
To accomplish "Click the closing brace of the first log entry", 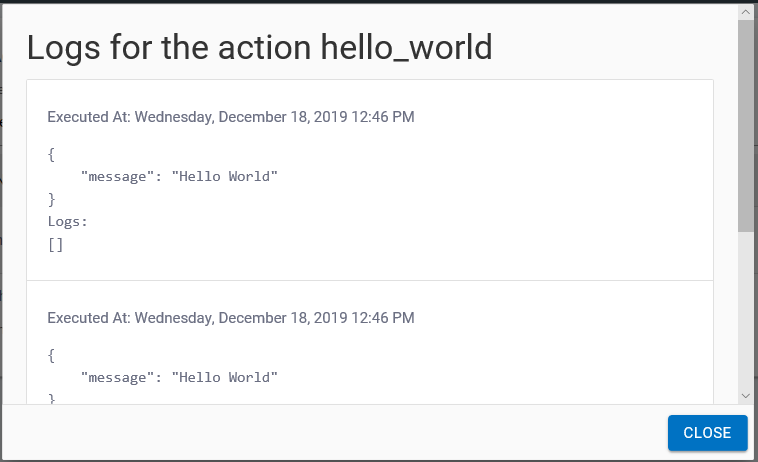I will click(52, 199).
